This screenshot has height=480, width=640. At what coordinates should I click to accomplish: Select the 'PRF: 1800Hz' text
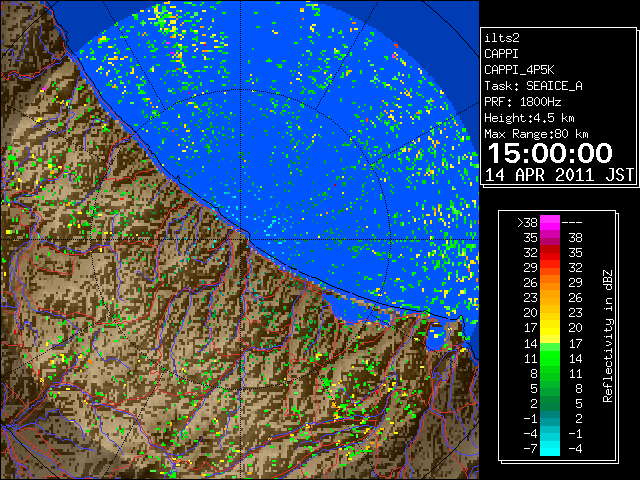[x=522, y=102]
